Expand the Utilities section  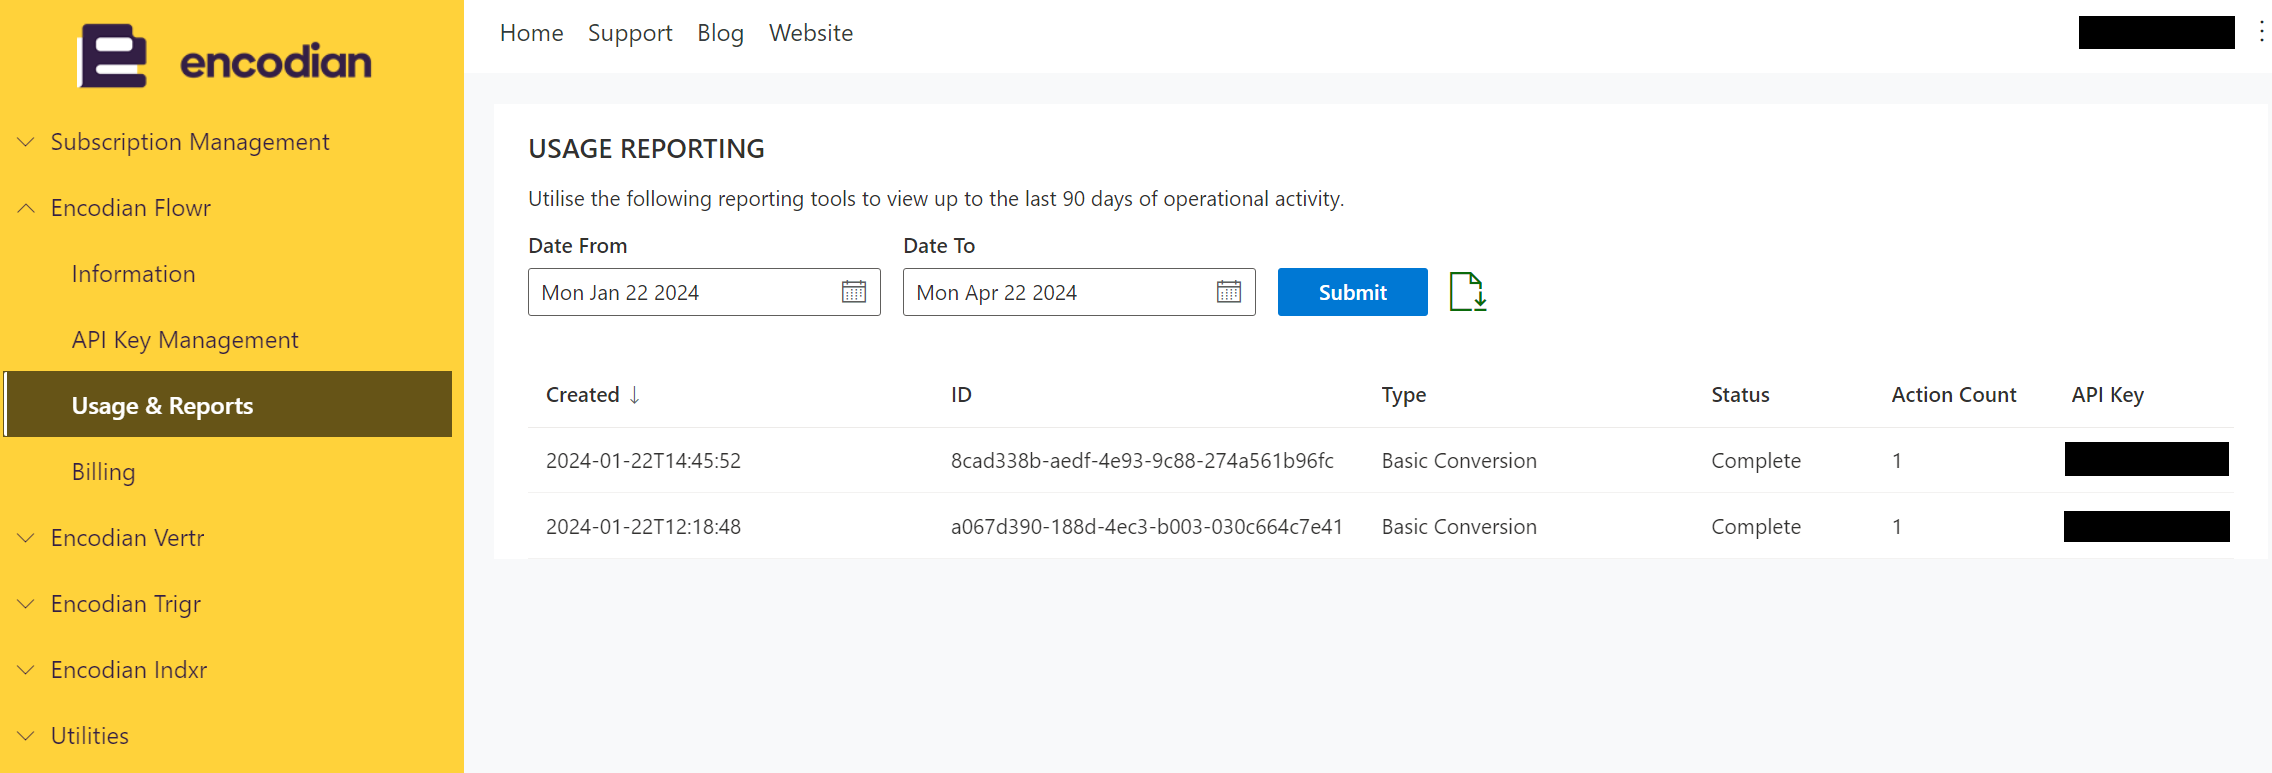click(x=27, y=736)
